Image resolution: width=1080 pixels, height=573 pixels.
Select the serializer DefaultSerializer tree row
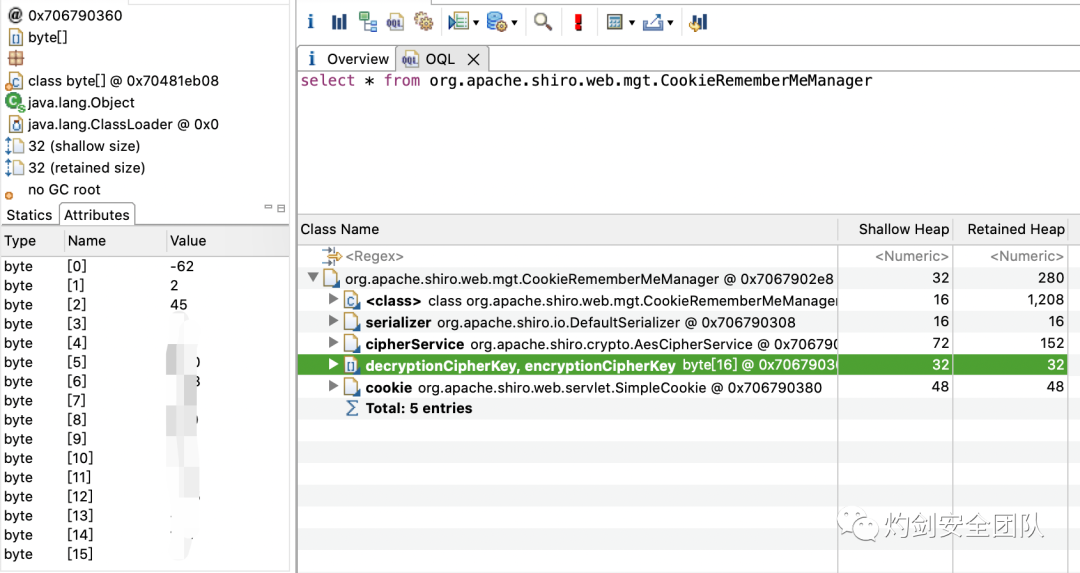point(683,322)
